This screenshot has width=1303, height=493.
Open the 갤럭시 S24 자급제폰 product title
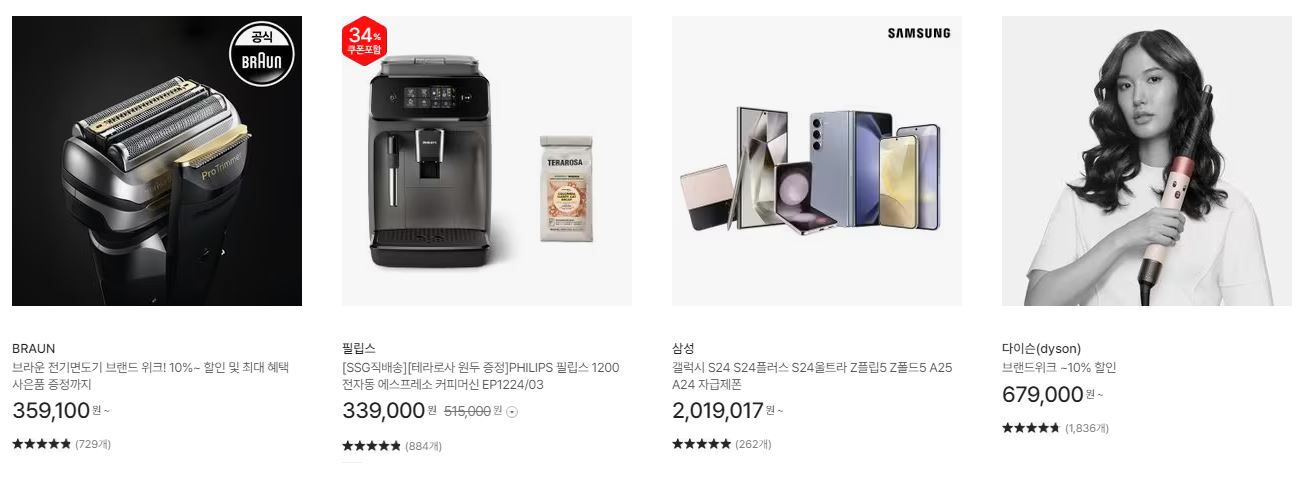coord(812,376)
